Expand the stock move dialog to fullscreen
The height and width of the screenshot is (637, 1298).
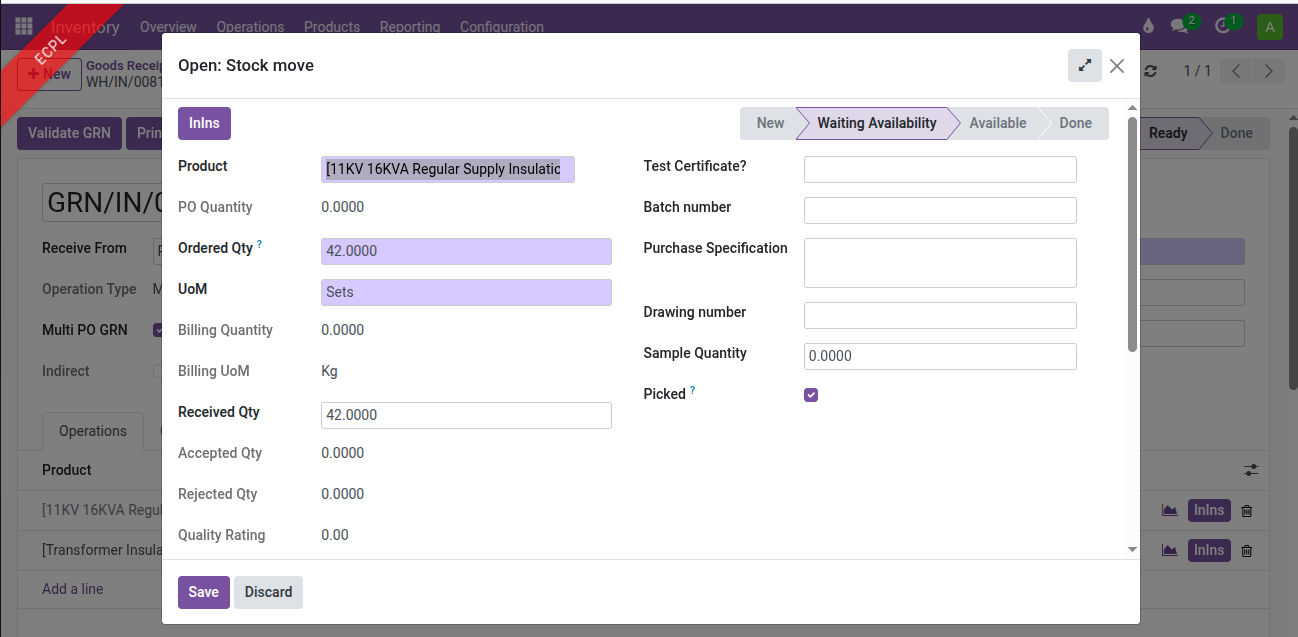pos(1084,66)
